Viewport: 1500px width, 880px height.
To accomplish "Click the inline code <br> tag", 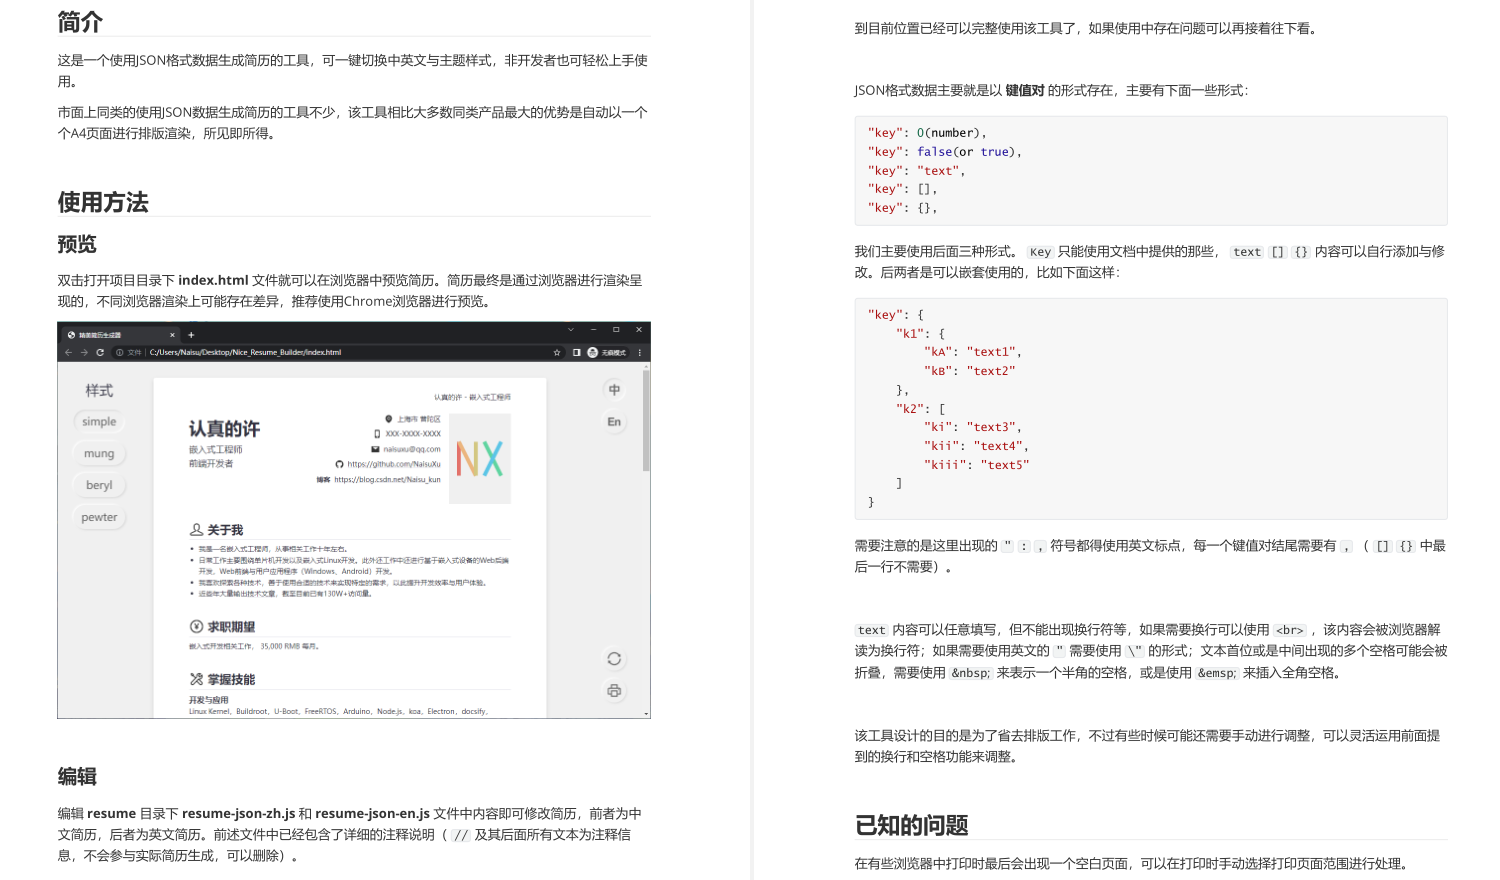I will [x=1290, y=630].
